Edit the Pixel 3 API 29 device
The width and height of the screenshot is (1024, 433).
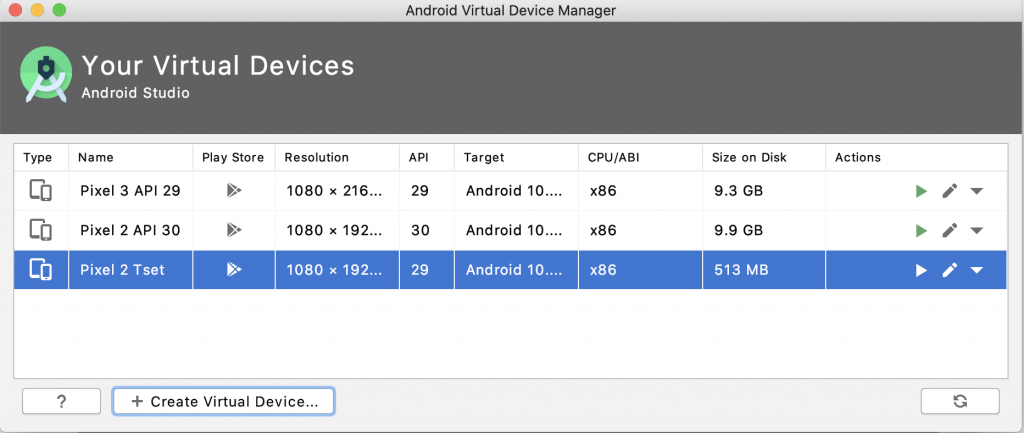tap(950, 191)
